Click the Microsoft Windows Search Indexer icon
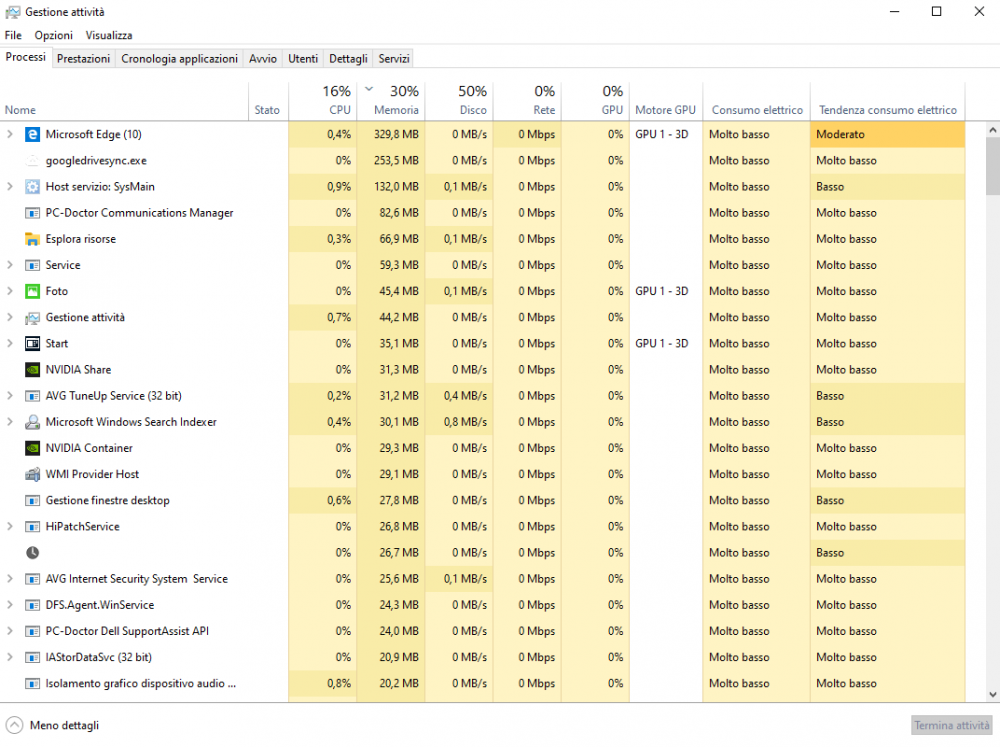This screenshot has width=1000, height=747. pos(32,422)
